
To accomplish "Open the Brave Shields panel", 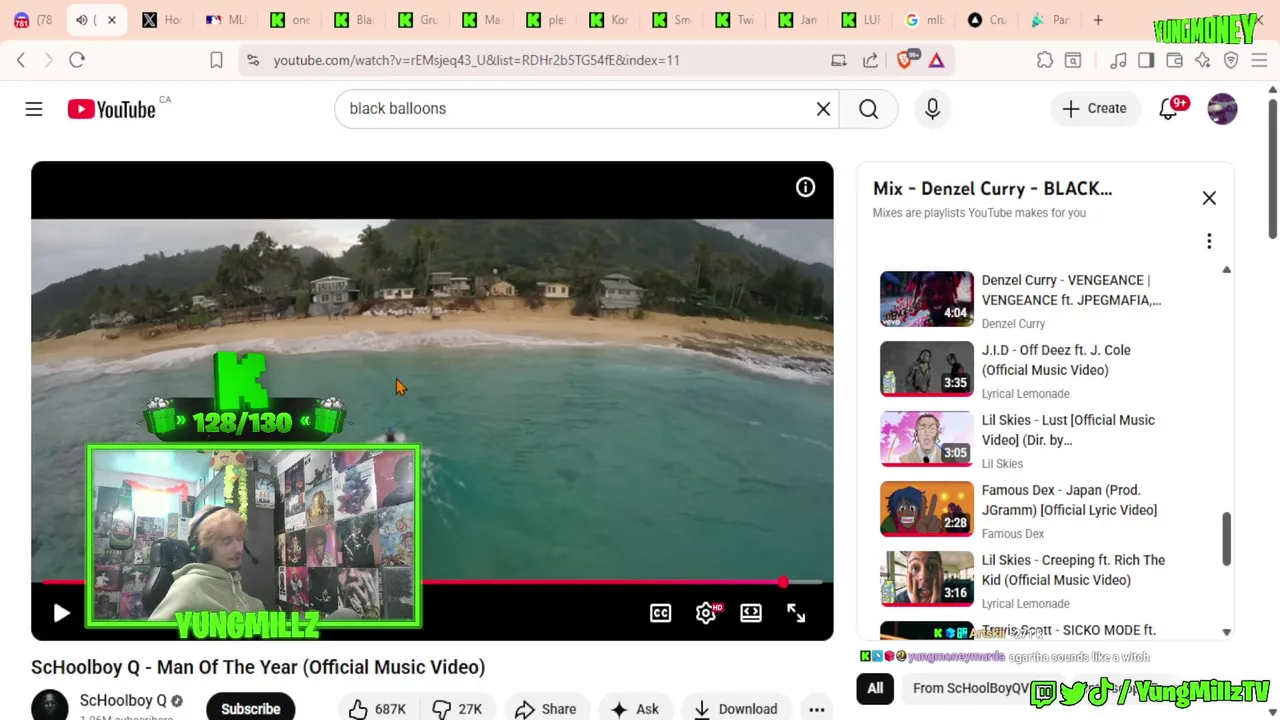I will tap(905, 60).
